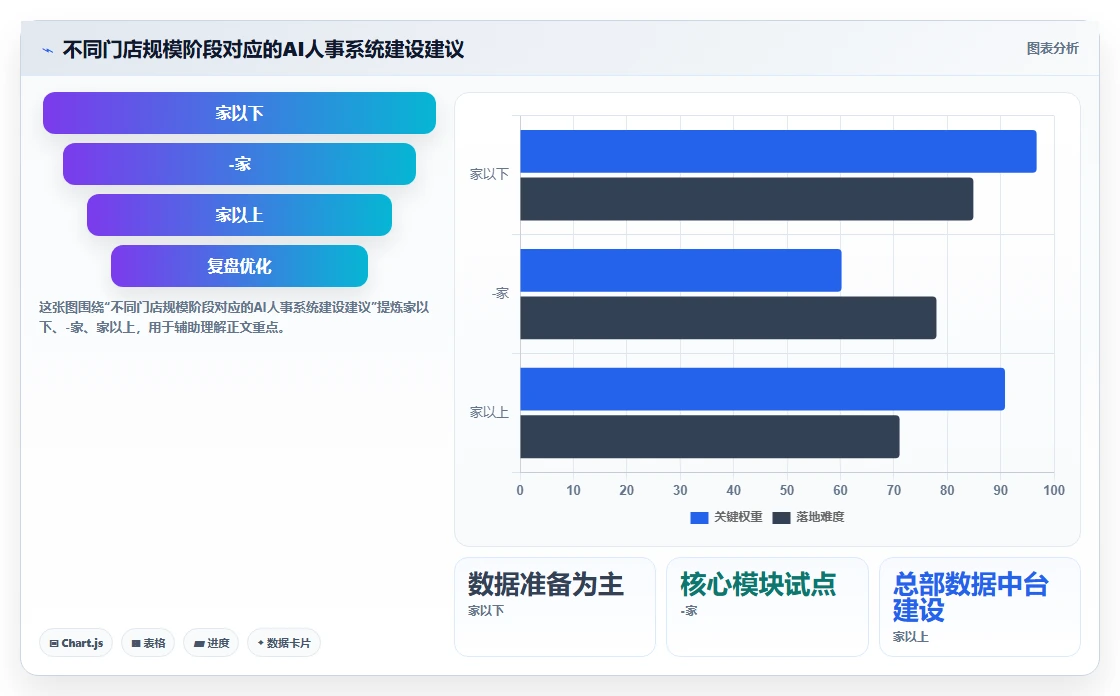The height and width of the screenshot is (696, 1120).
Task: Click the blue 关键权重 bar for 家以上
Action: click(x=762, y=389)
